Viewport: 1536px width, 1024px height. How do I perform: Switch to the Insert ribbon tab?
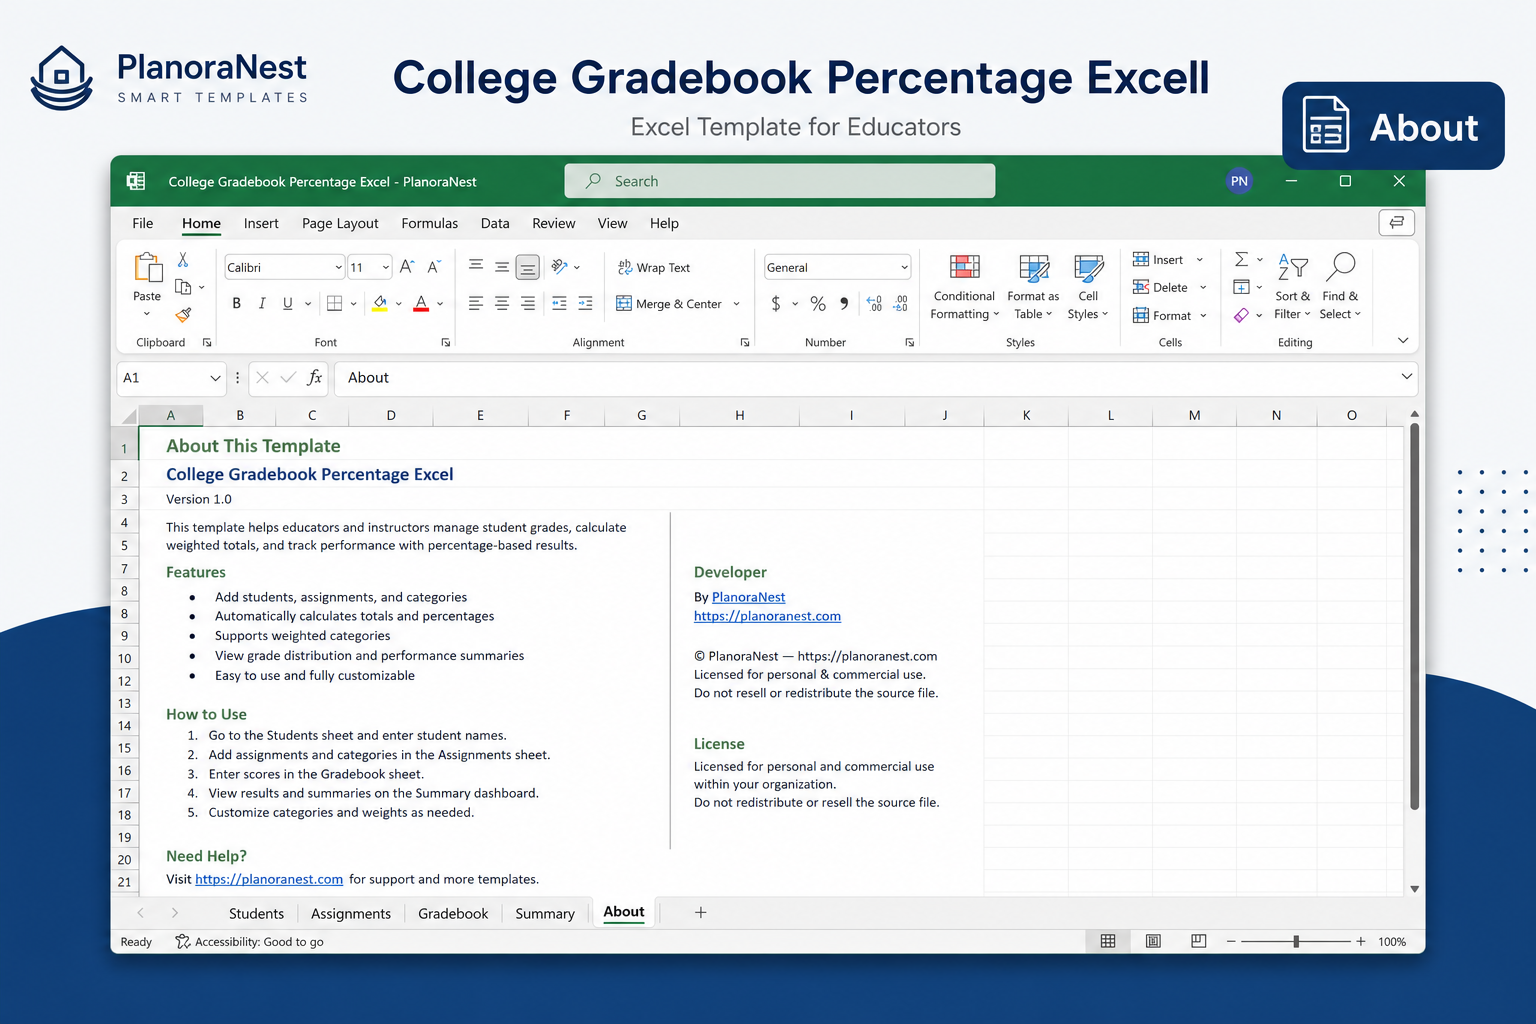(x=261, y=223)
